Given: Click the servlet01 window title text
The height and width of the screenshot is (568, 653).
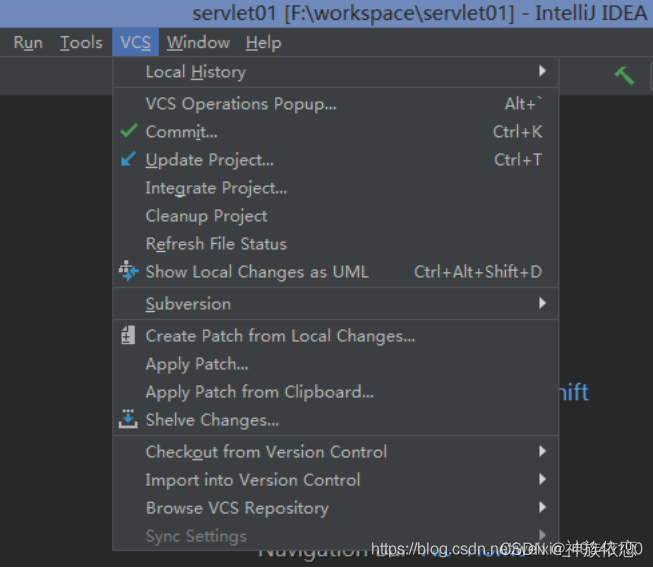Looking at the screenshot, I should pos(419,13).
